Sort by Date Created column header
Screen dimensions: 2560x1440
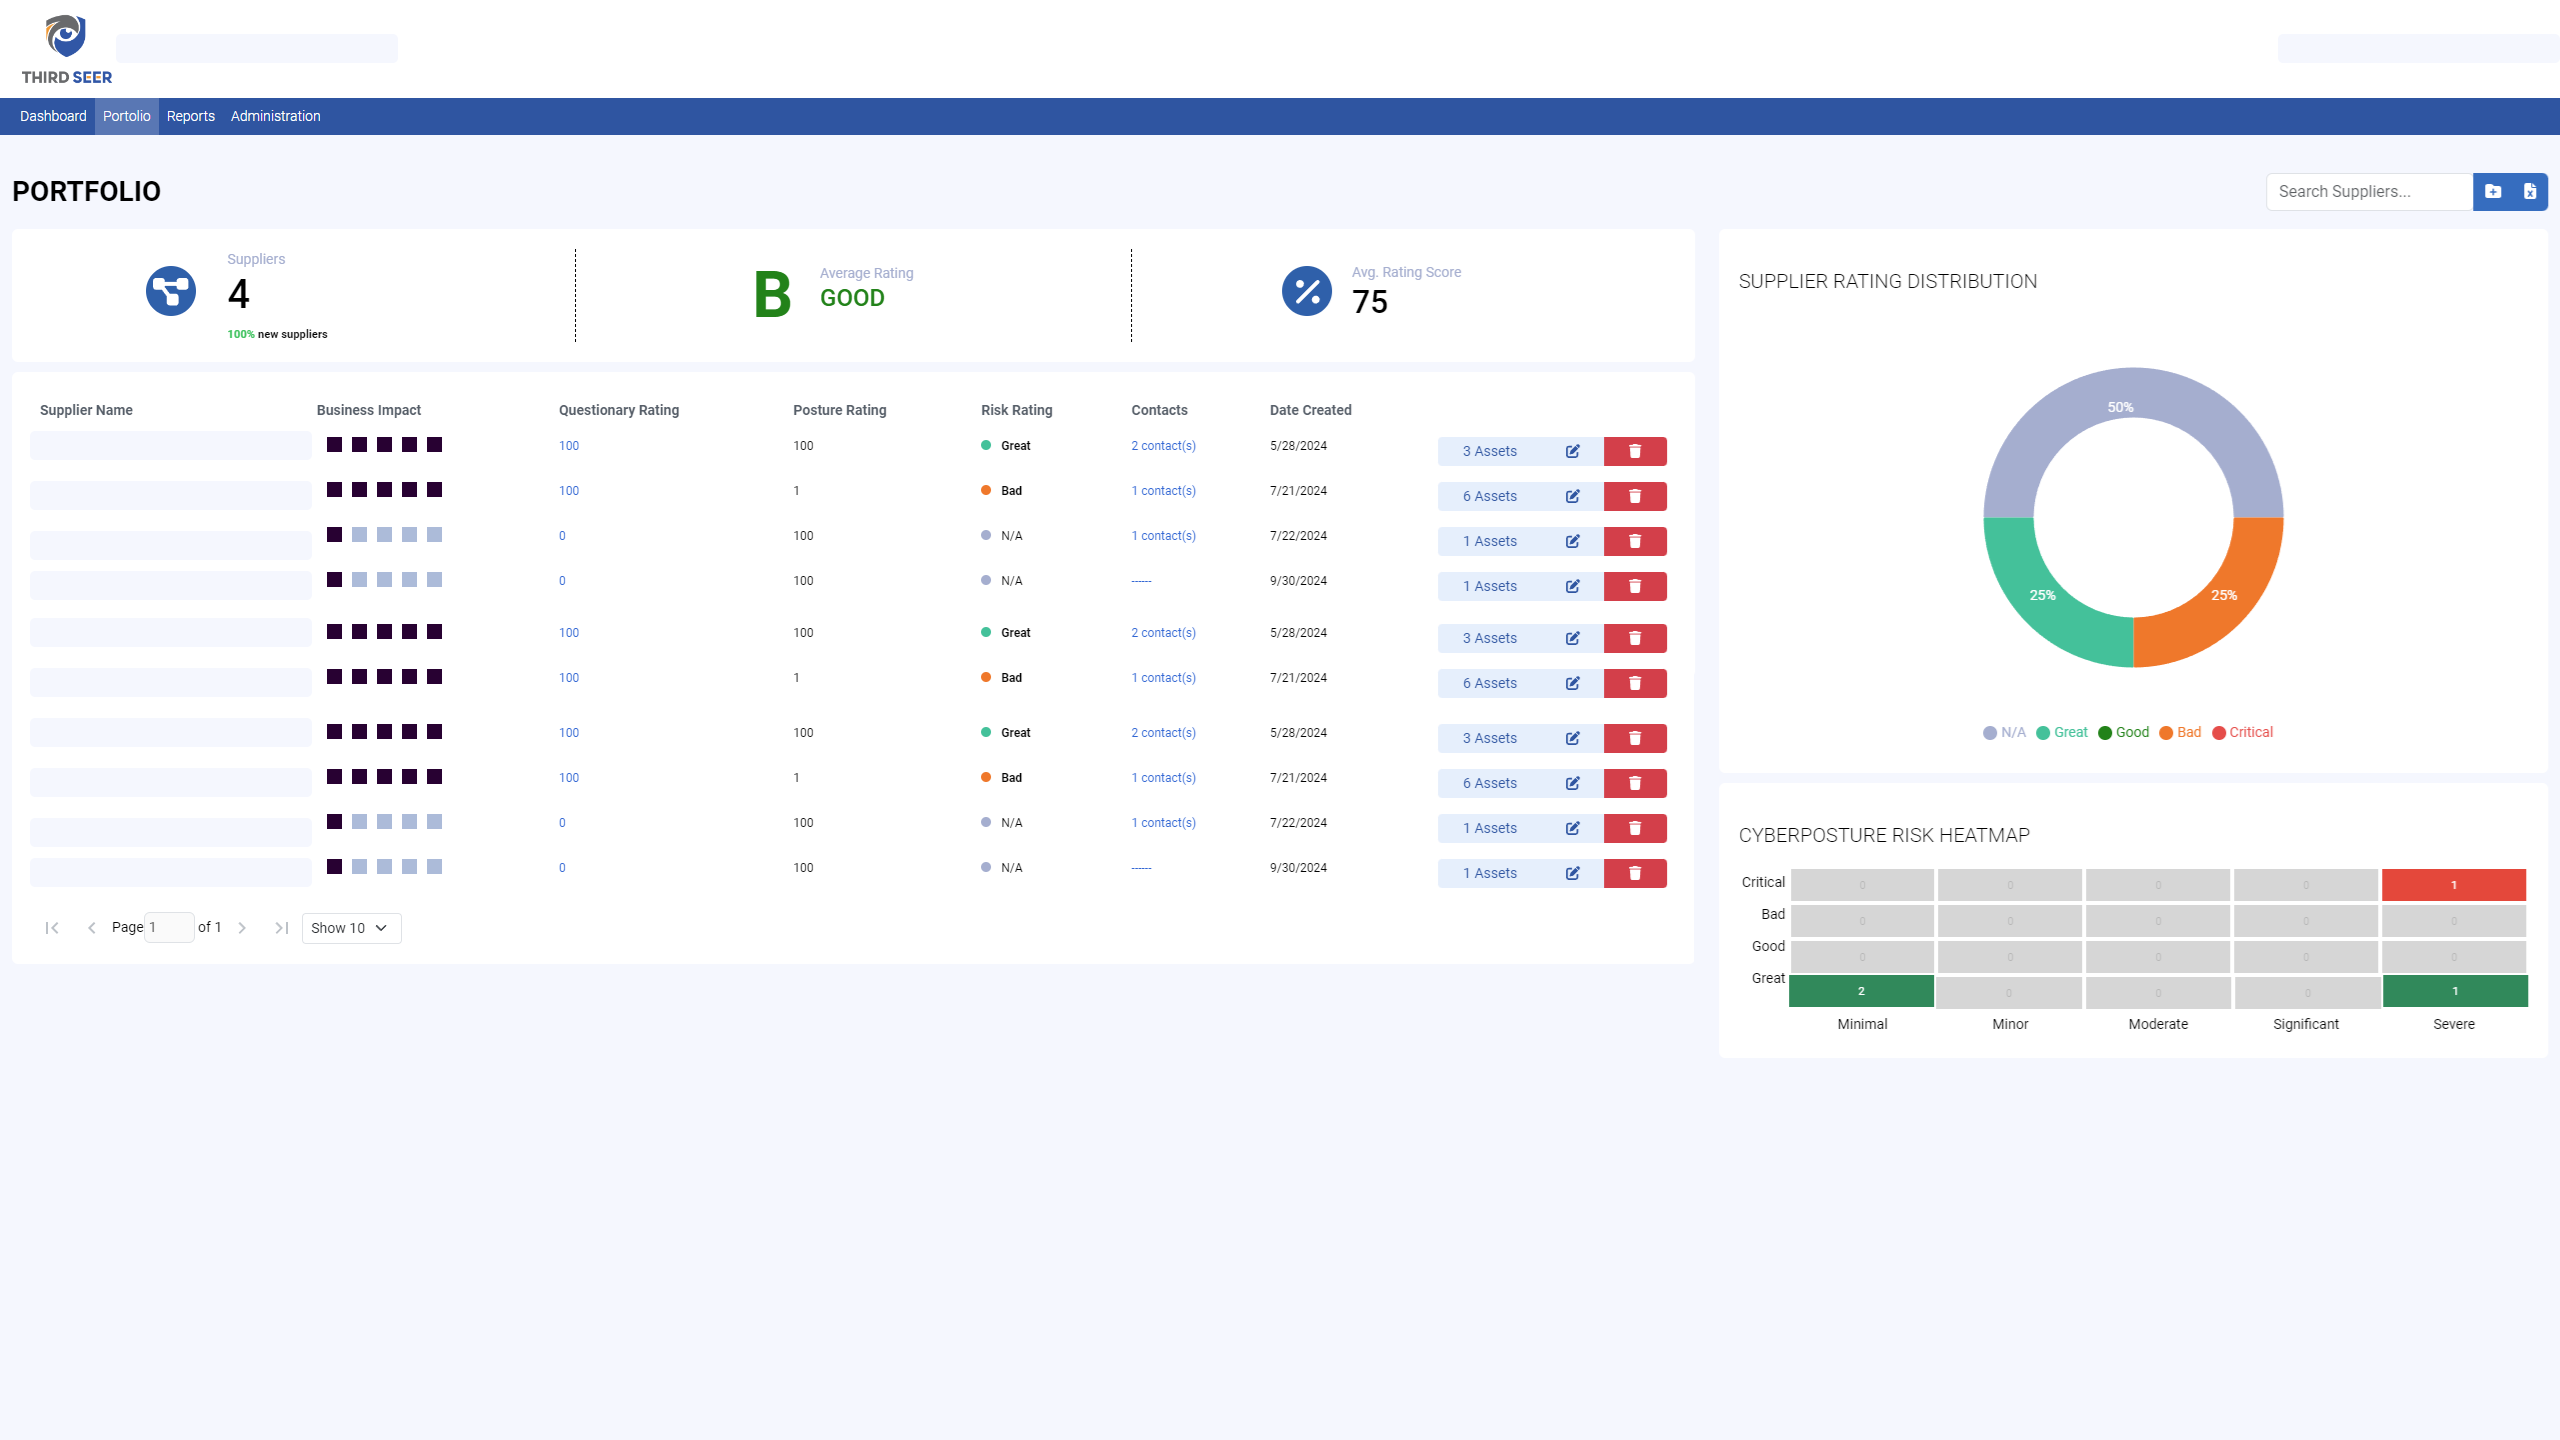pyautogui.click(x=1311, y=410)
